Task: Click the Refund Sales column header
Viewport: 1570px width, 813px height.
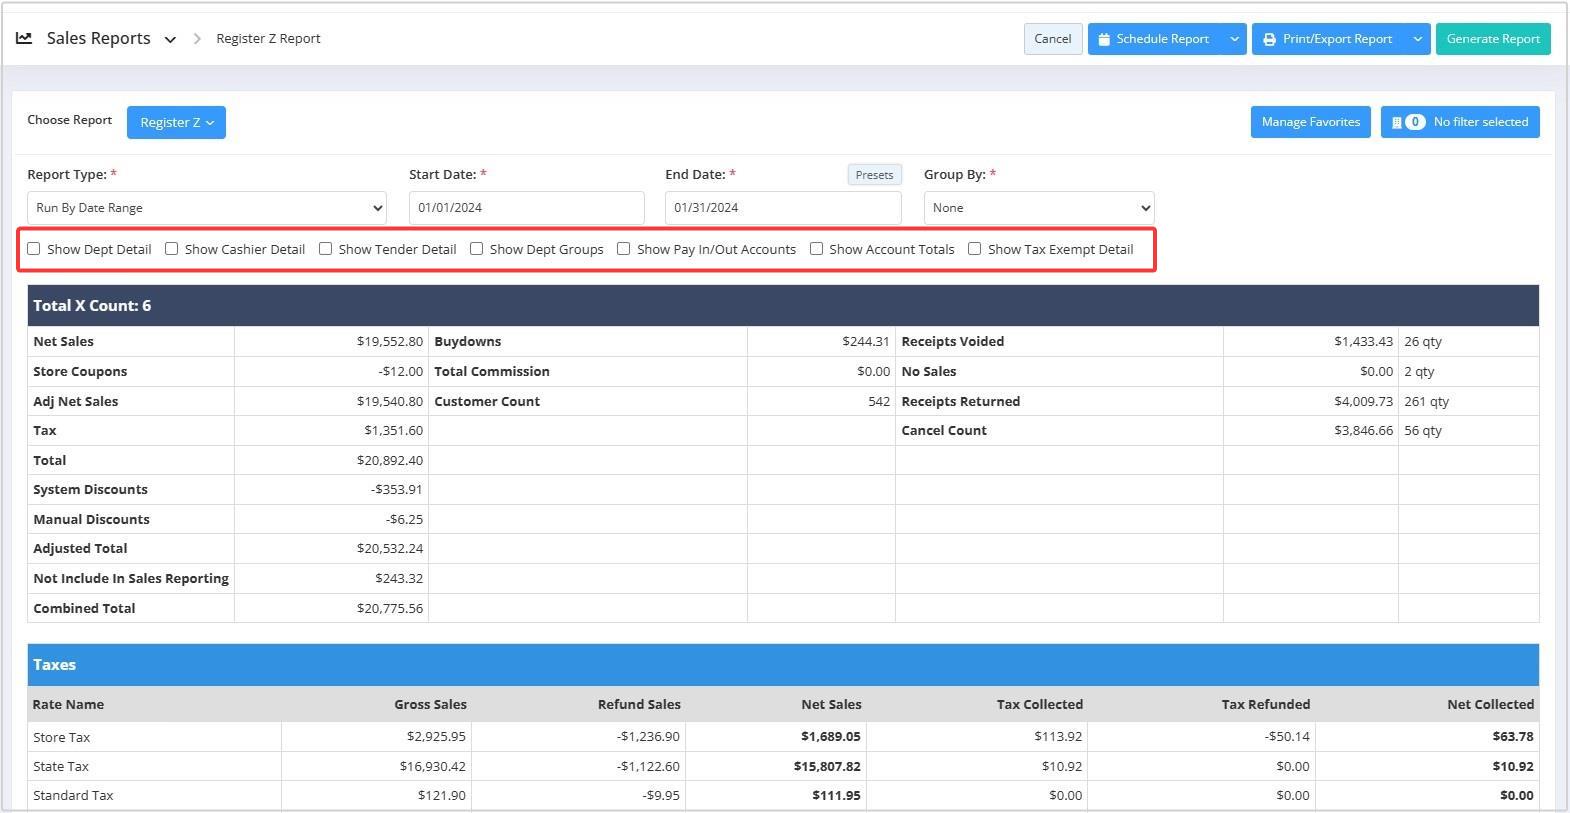Action: point(639,705)
